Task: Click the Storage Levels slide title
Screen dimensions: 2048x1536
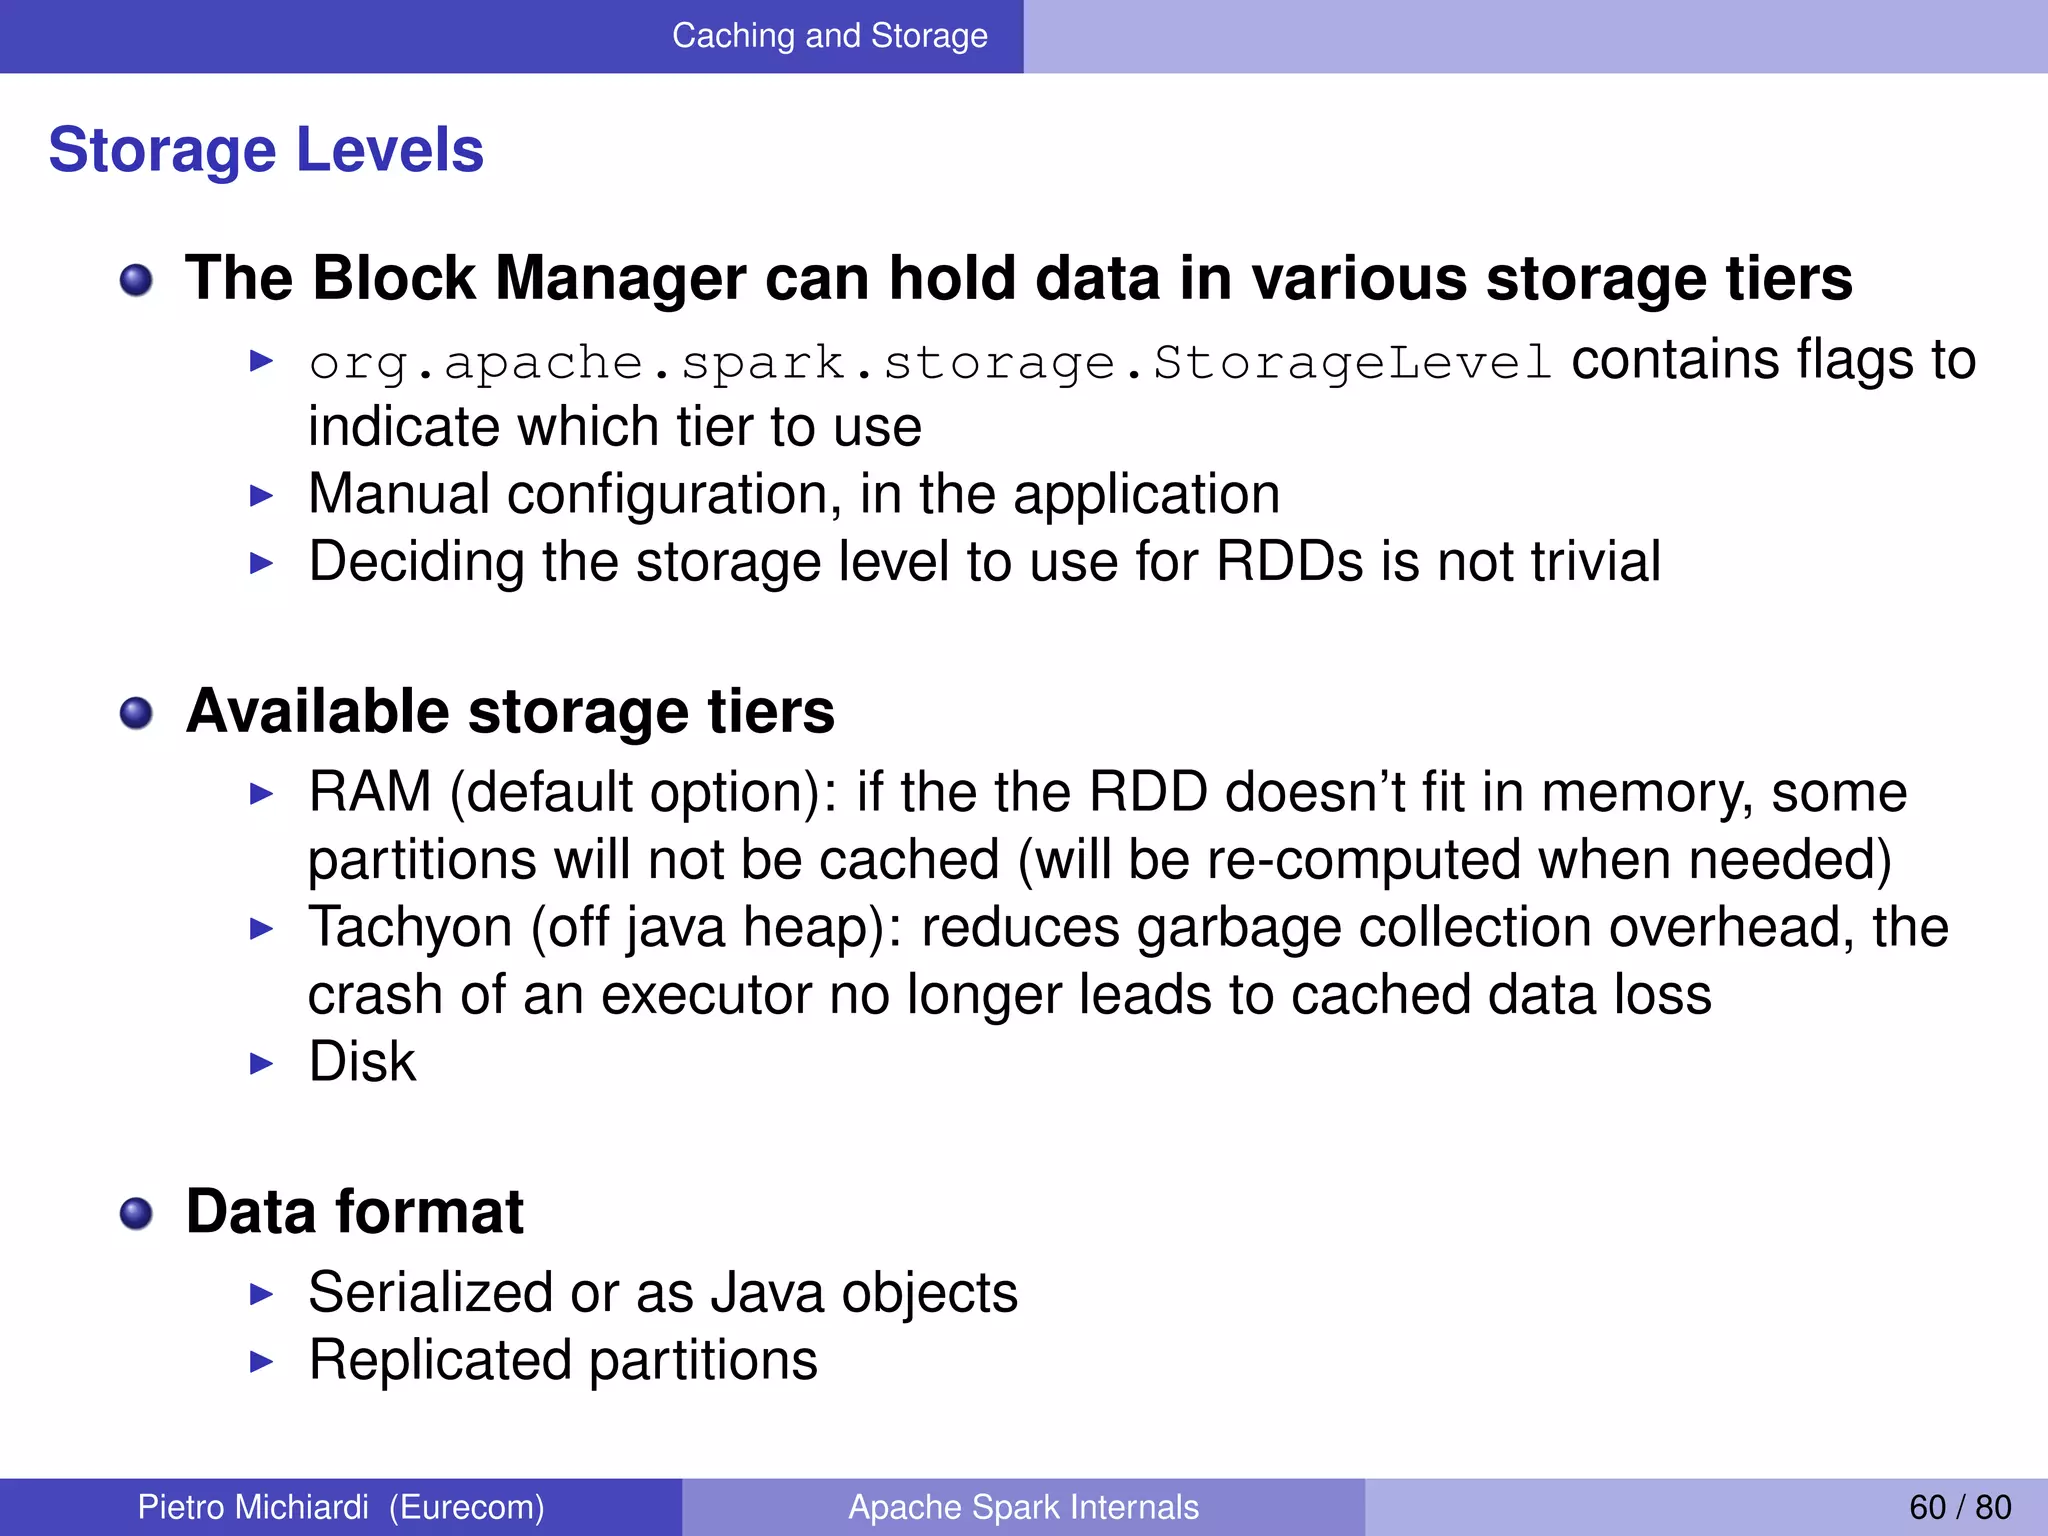Action: [x=266, y=150]
